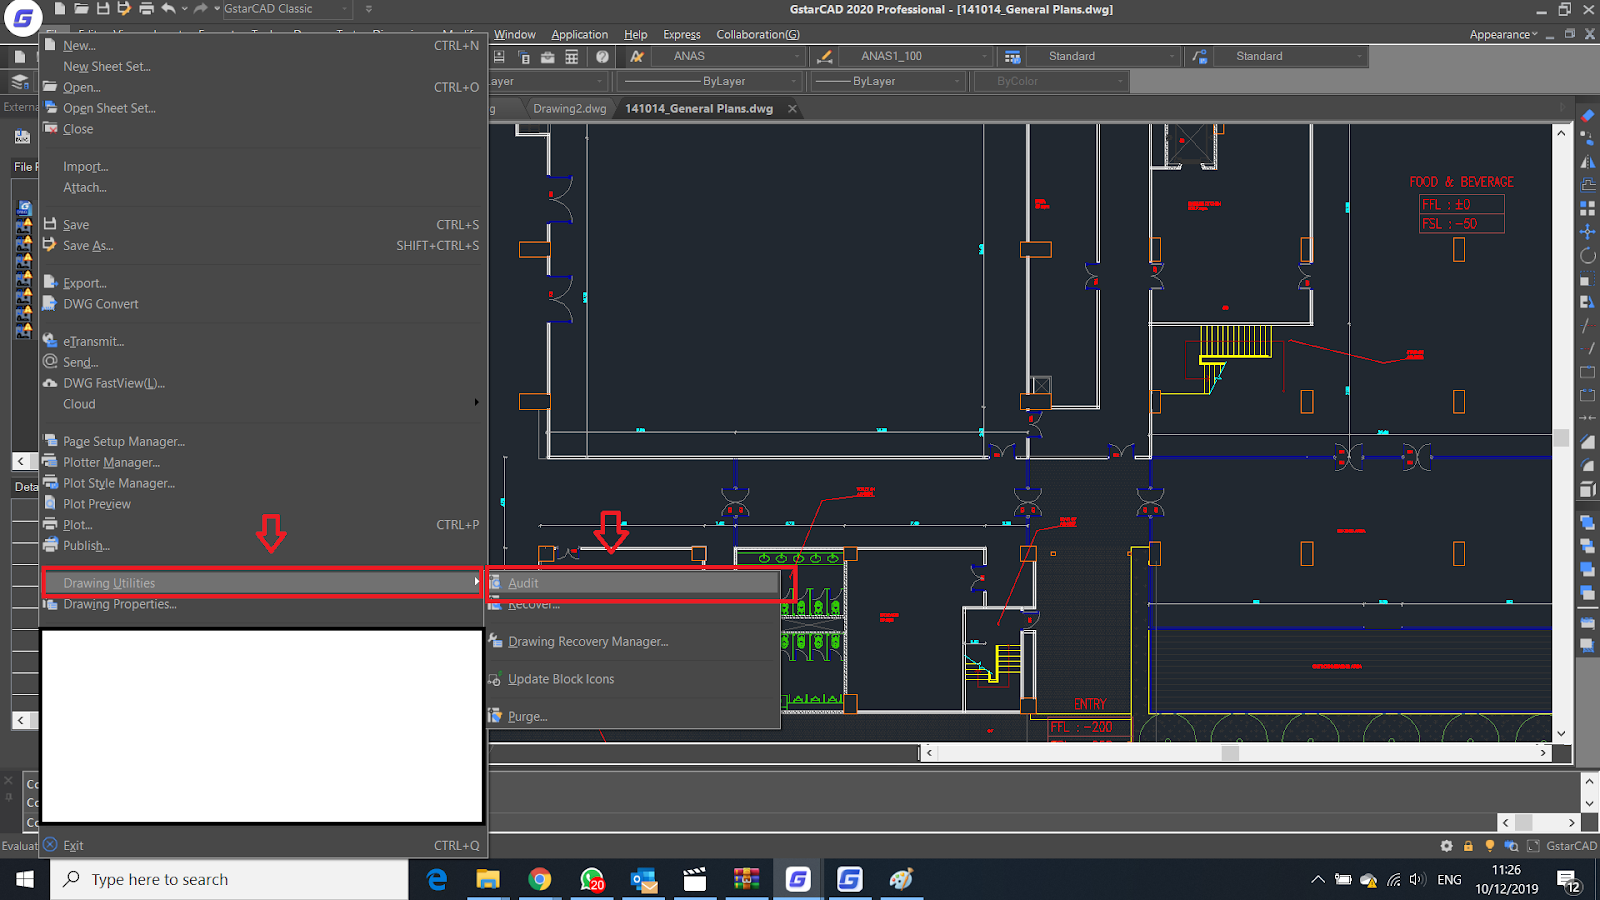
Task: Toggle the lock icon in the status bar
Action: coord(1467,845)
